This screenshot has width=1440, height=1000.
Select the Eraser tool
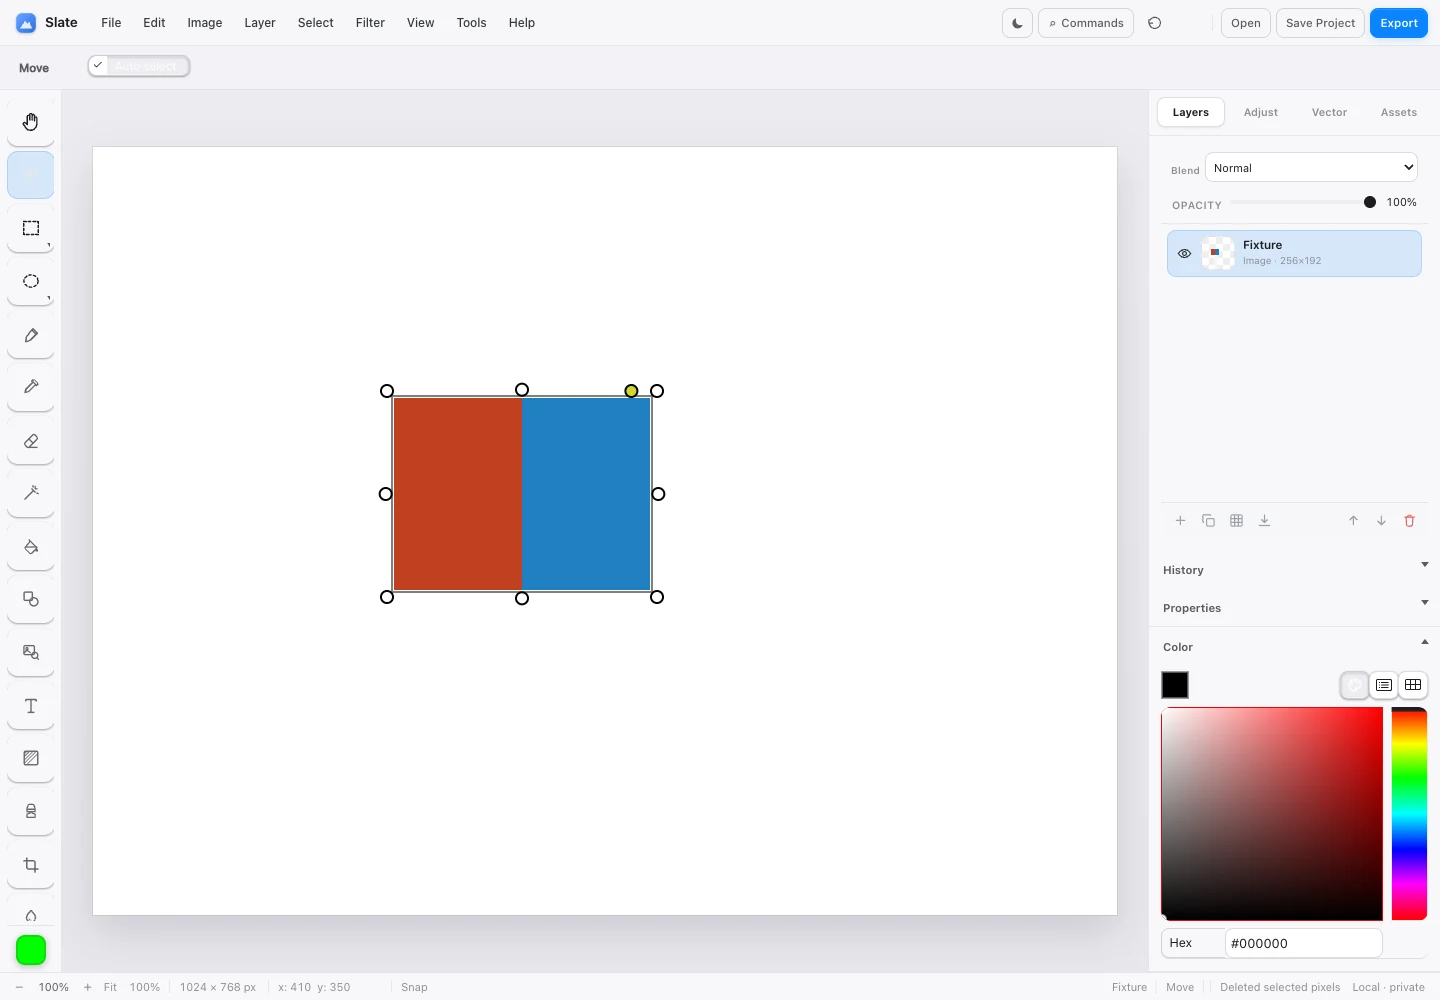tap(31, 441)
